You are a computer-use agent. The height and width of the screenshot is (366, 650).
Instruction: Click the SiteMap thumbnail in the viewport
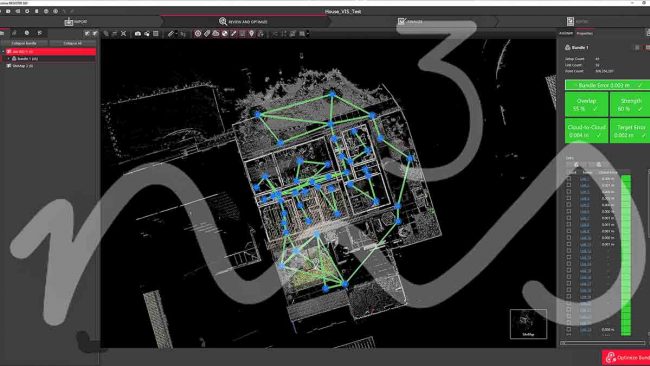click(x=528, y=324)
